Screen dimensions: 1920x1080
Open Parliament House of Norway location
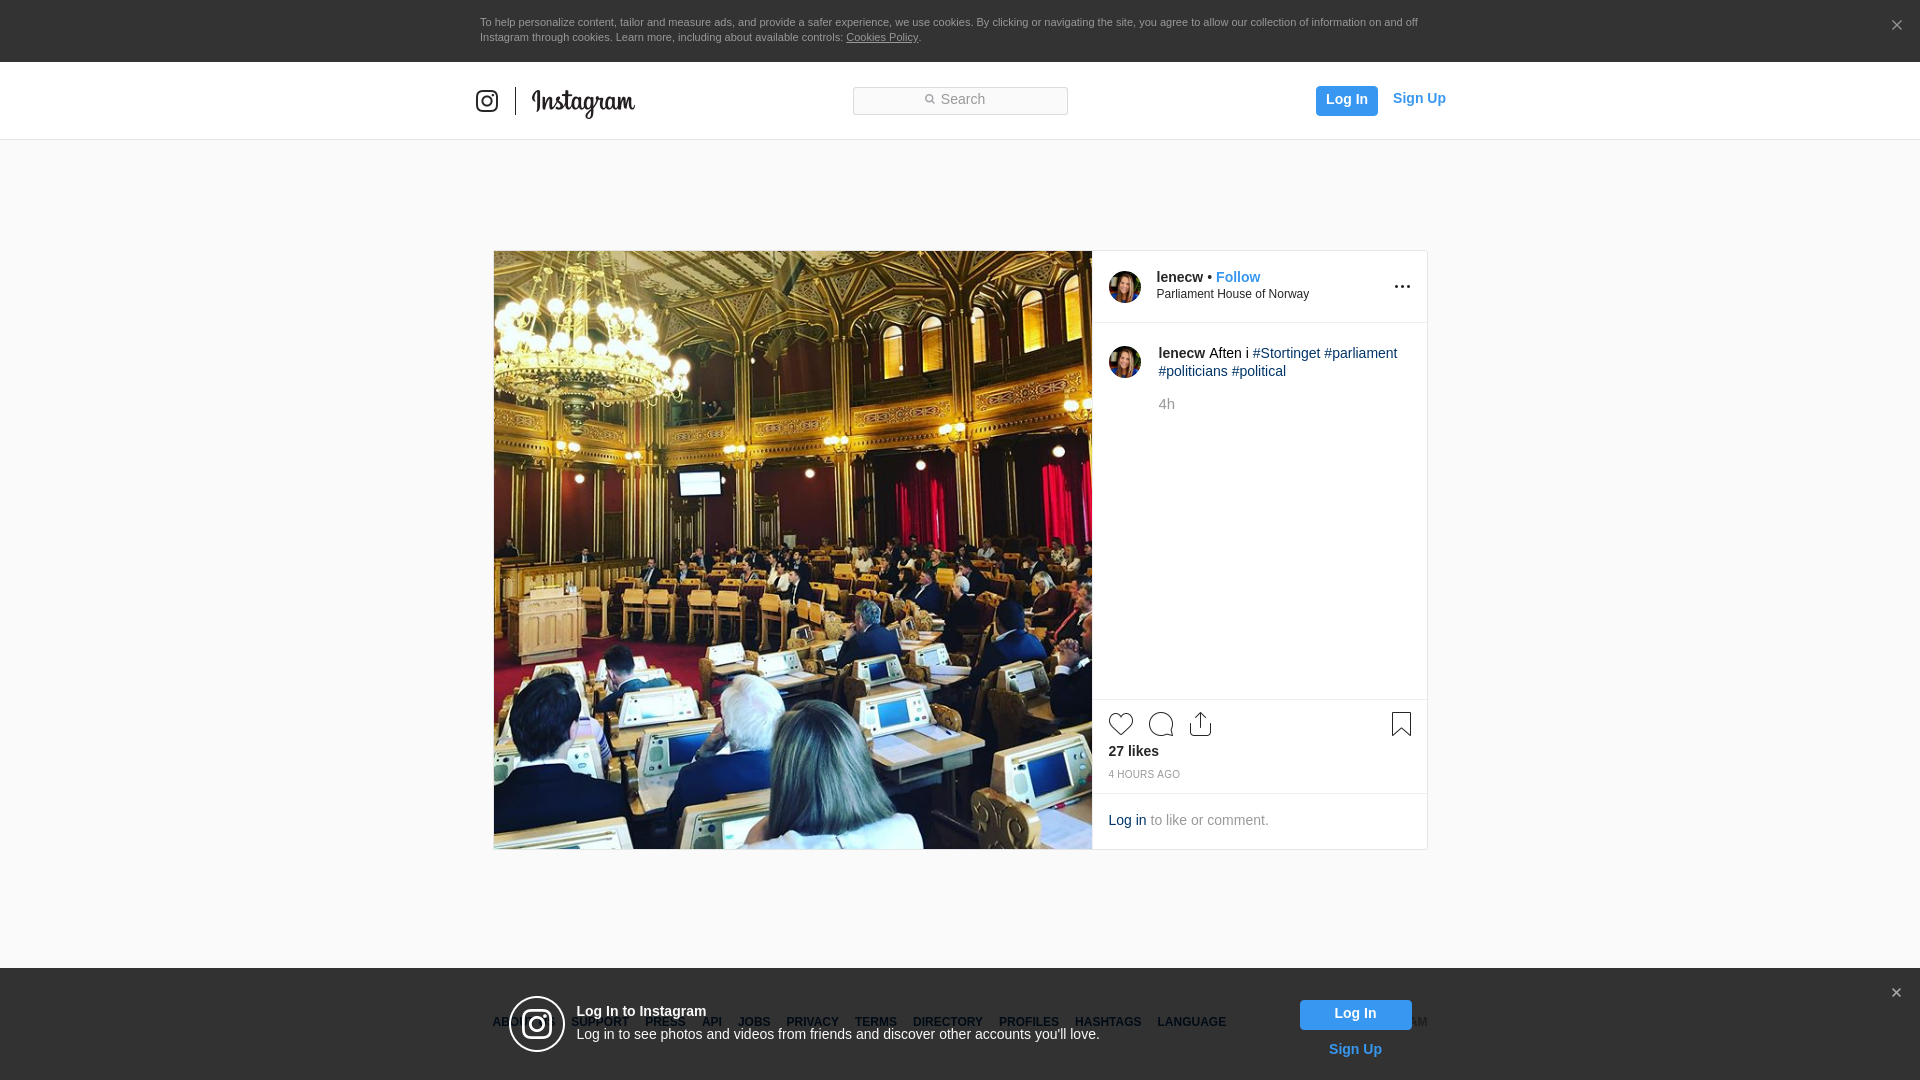coord(1232,294)
